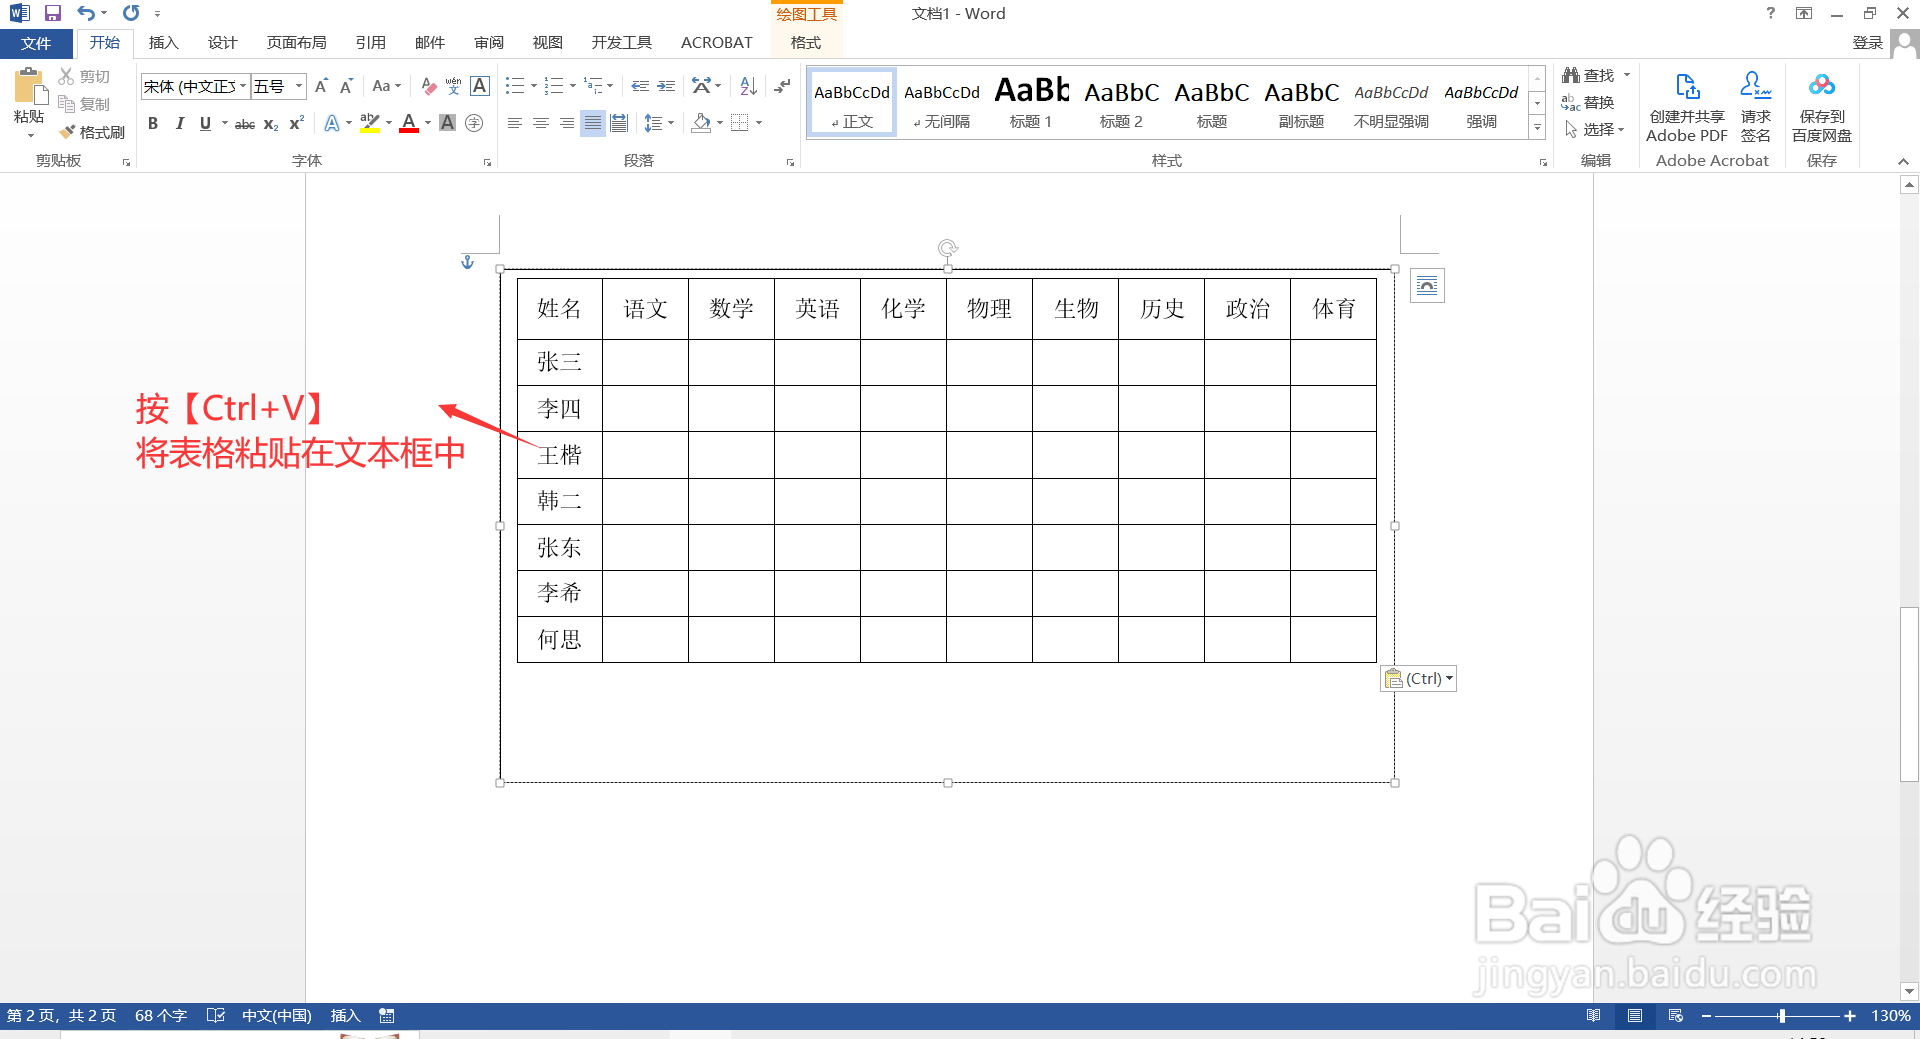Set justify alignment
Image resolution: width=1920 pixels, height=1039 pixels.
[x=593, y=123]
